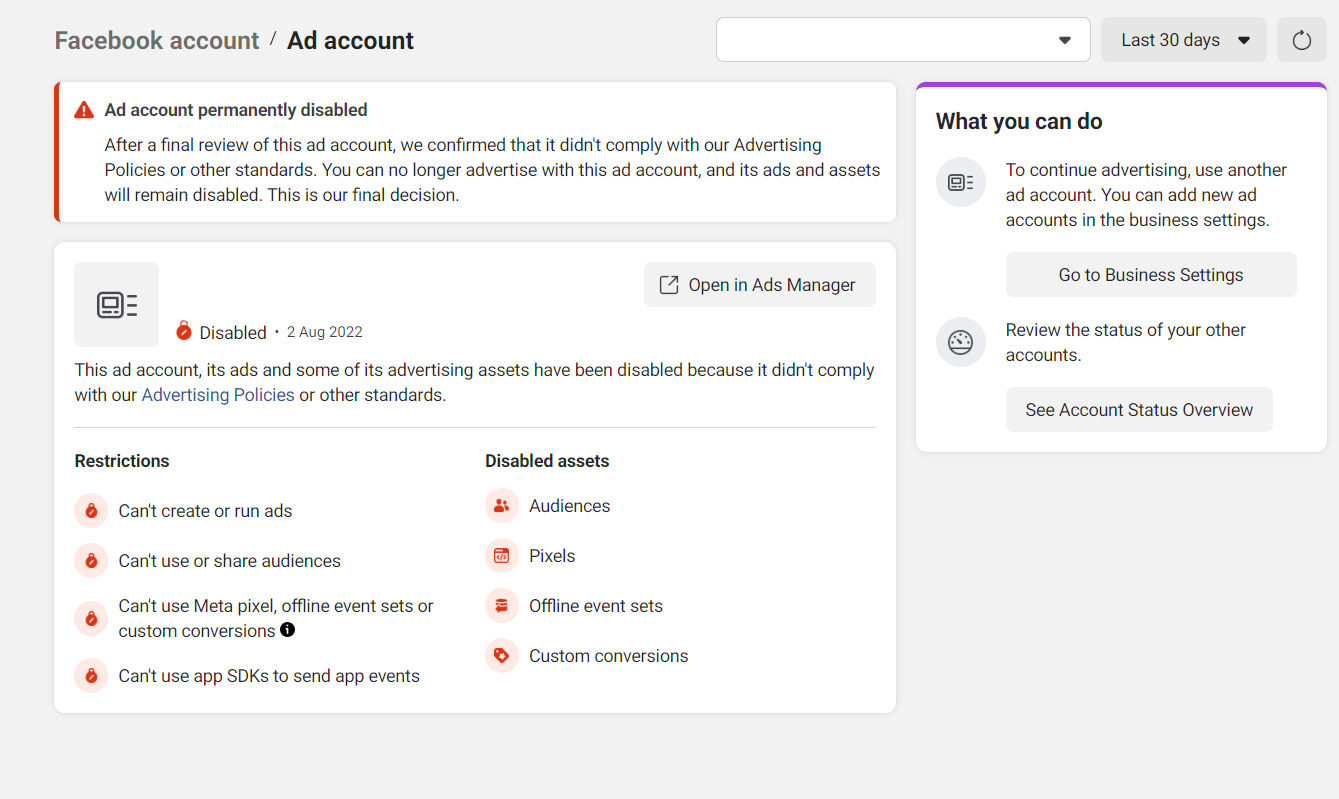This screenshot has height=799, width=1339.
Task: Click the Disabled assets heading
Action: tap(547, 461)
